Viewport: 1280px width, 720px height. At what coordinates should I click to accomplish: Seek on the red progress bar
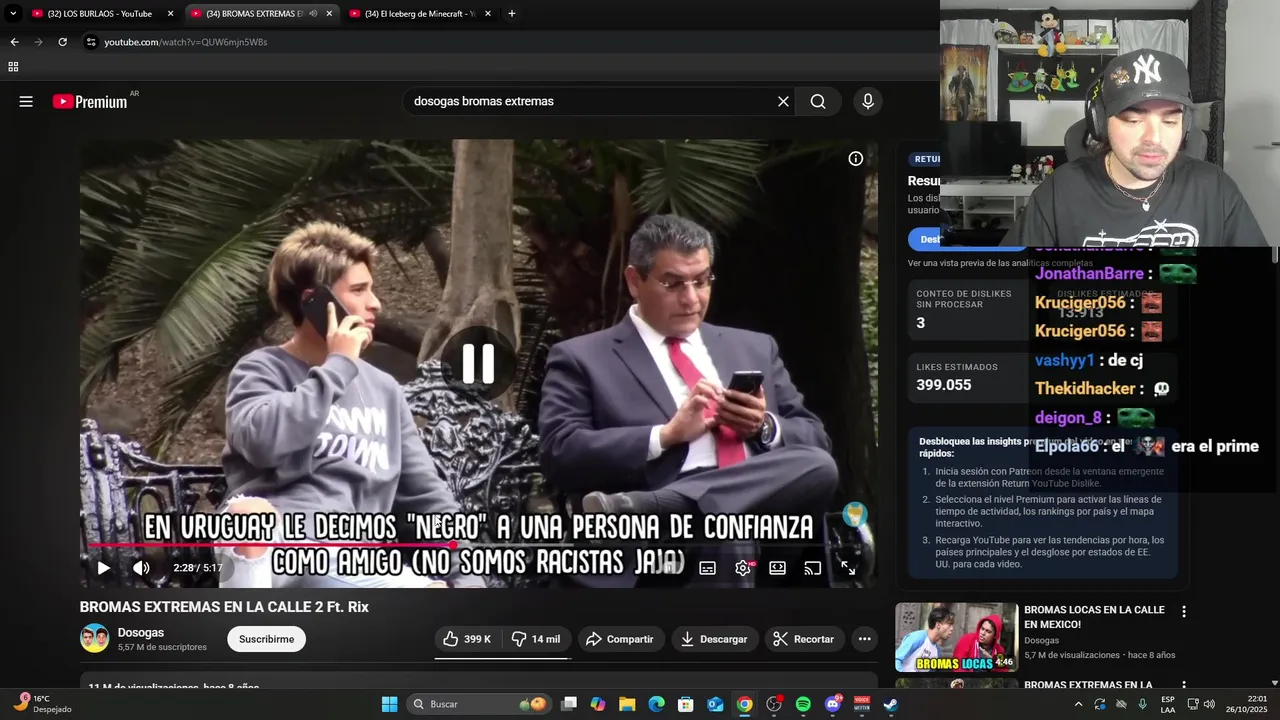click(478, 545)
